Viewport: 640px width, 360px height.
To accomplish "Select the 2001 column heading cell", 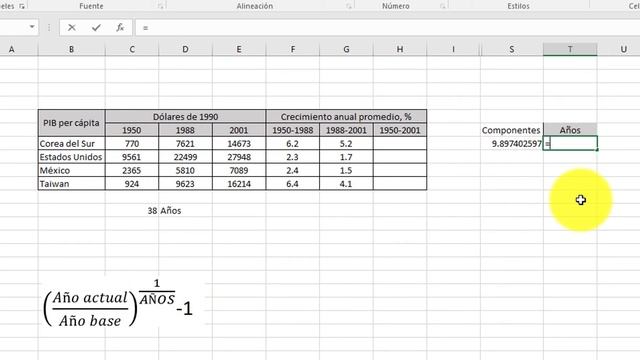I will coord(239,130).
